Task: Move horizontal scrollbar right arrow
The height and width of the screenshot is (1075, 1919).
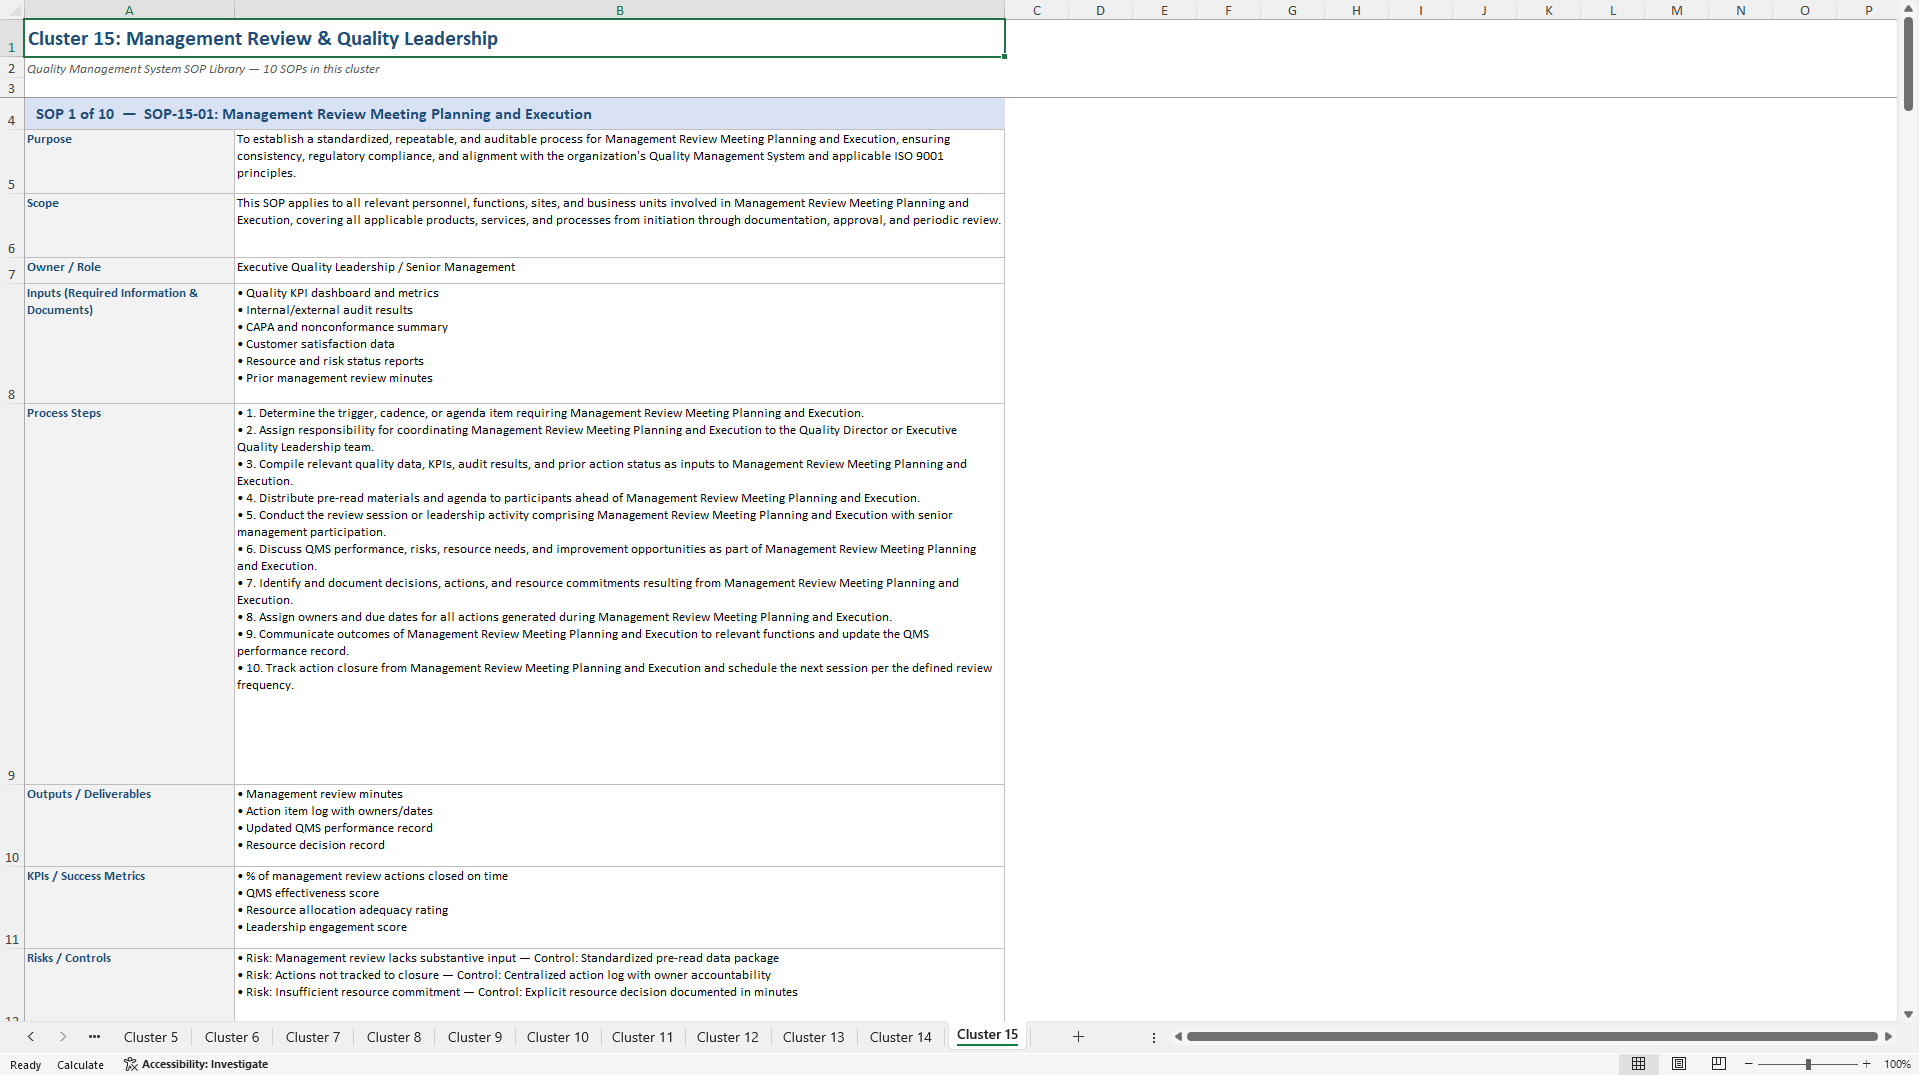Action: 1888,1037
